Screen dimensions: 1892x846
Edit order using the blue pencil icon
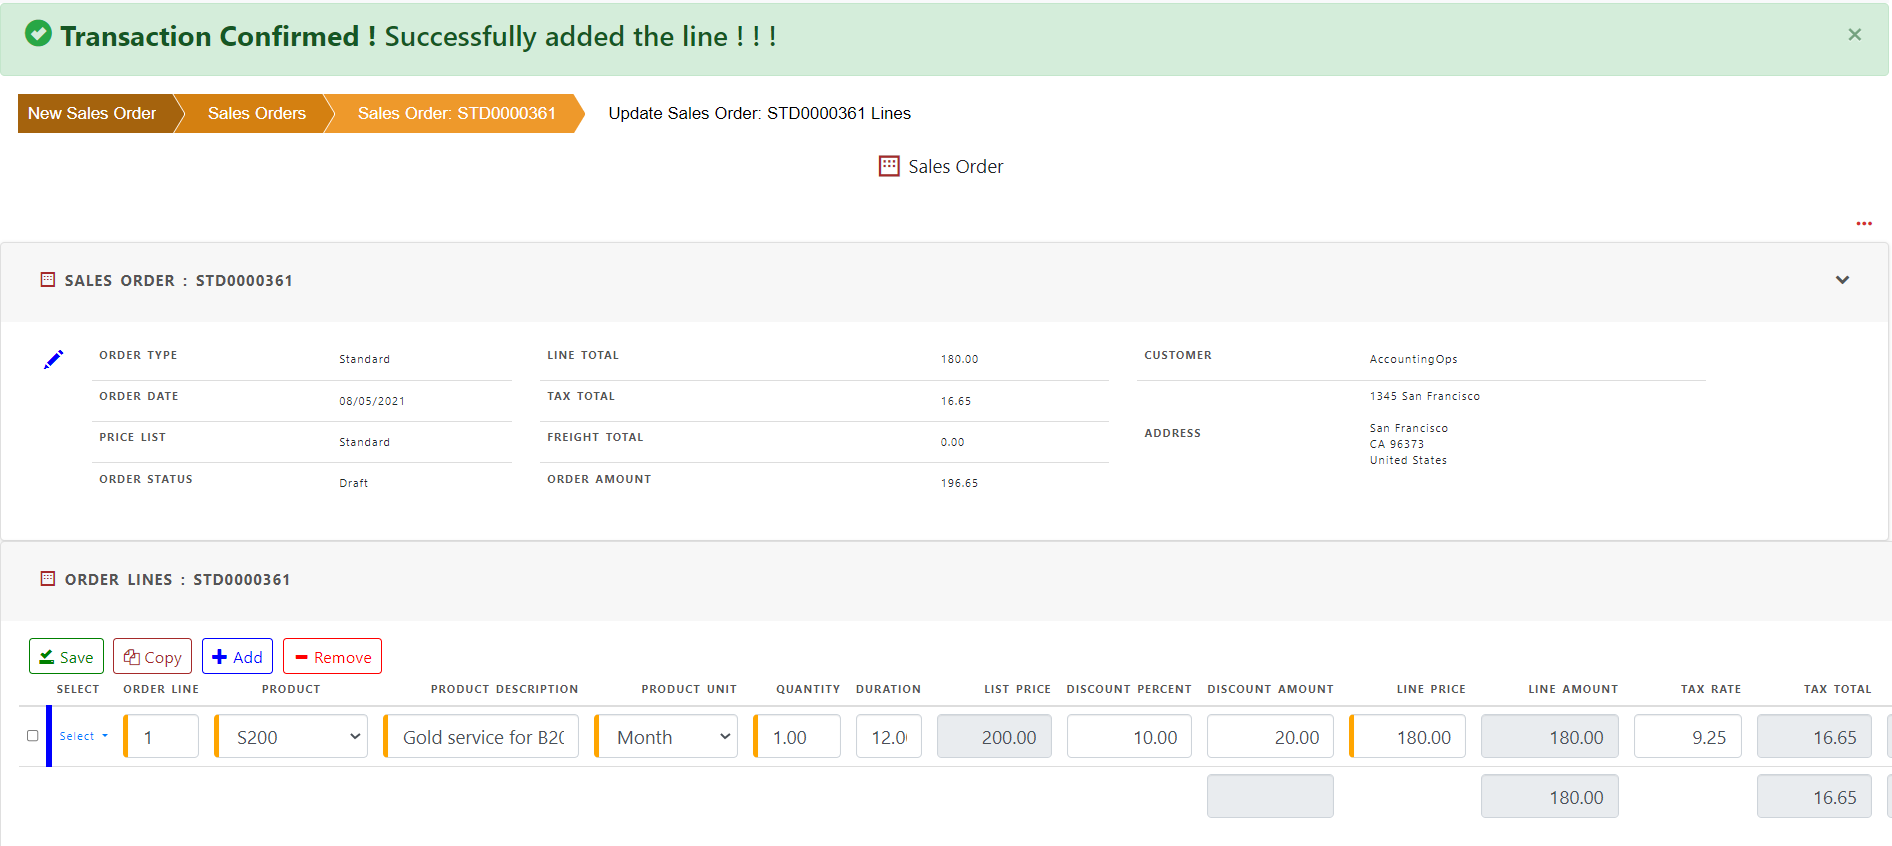point(54,359)
